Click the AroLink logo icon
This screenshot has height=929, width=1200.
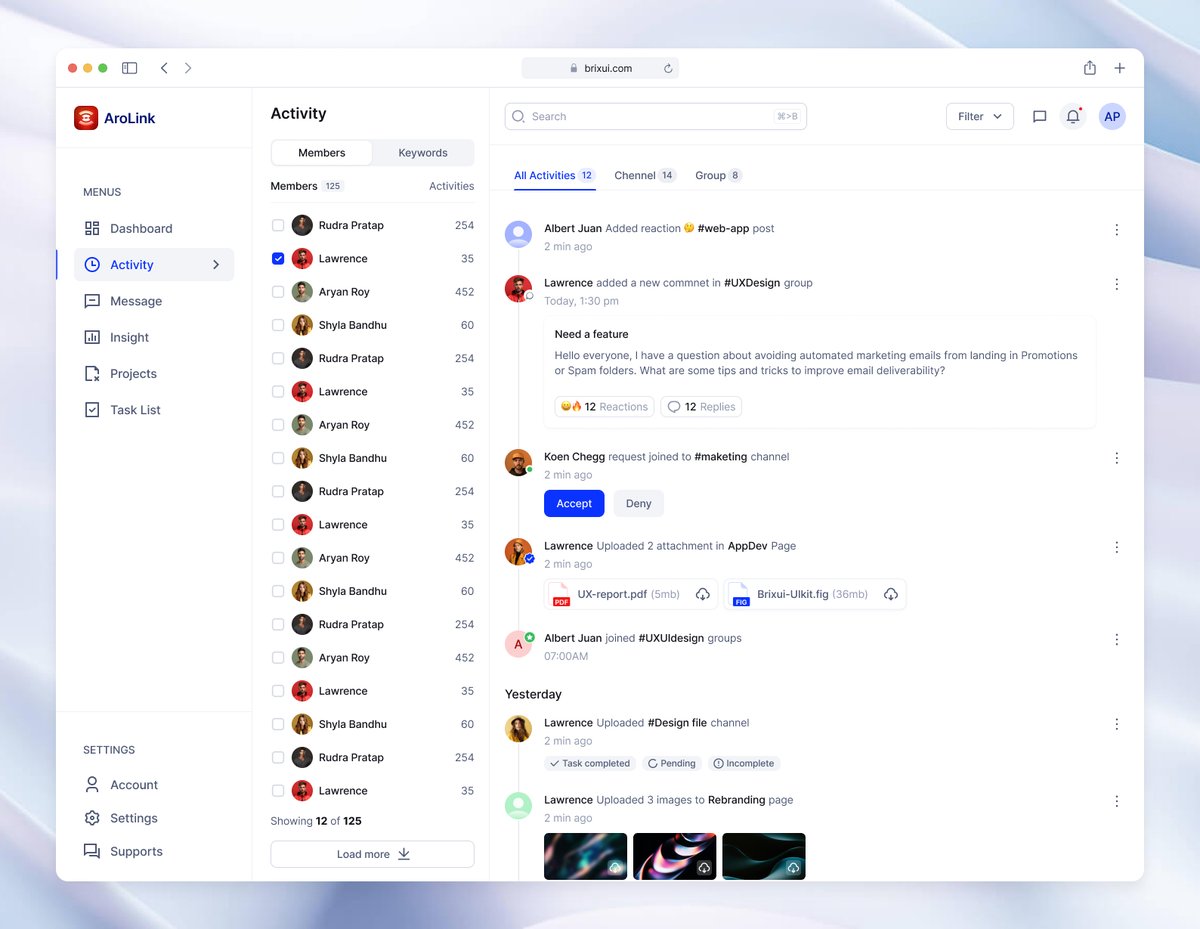point(86,118)
